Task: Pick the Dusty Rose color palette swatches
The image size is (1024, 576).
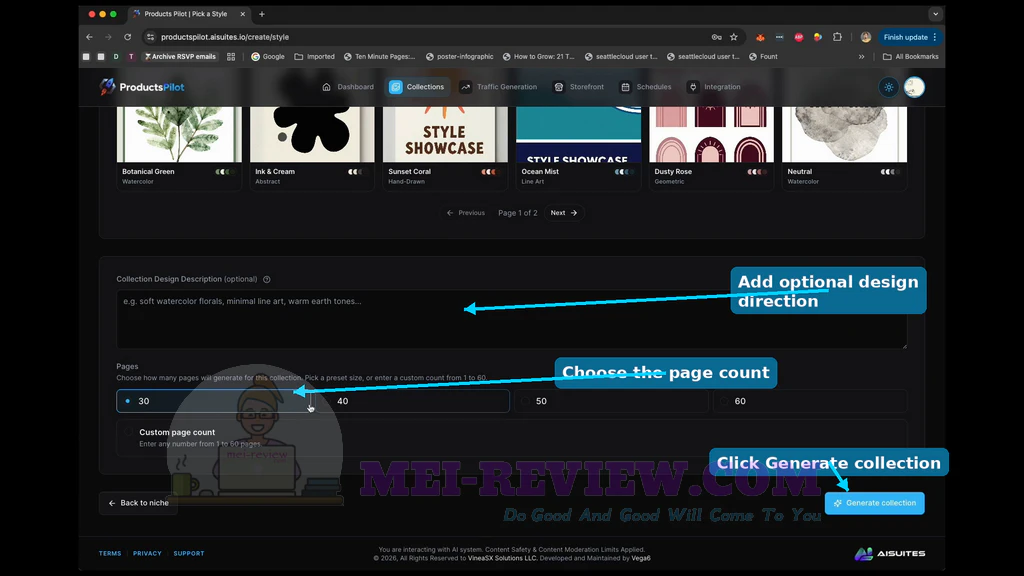Action: point(756,172)
